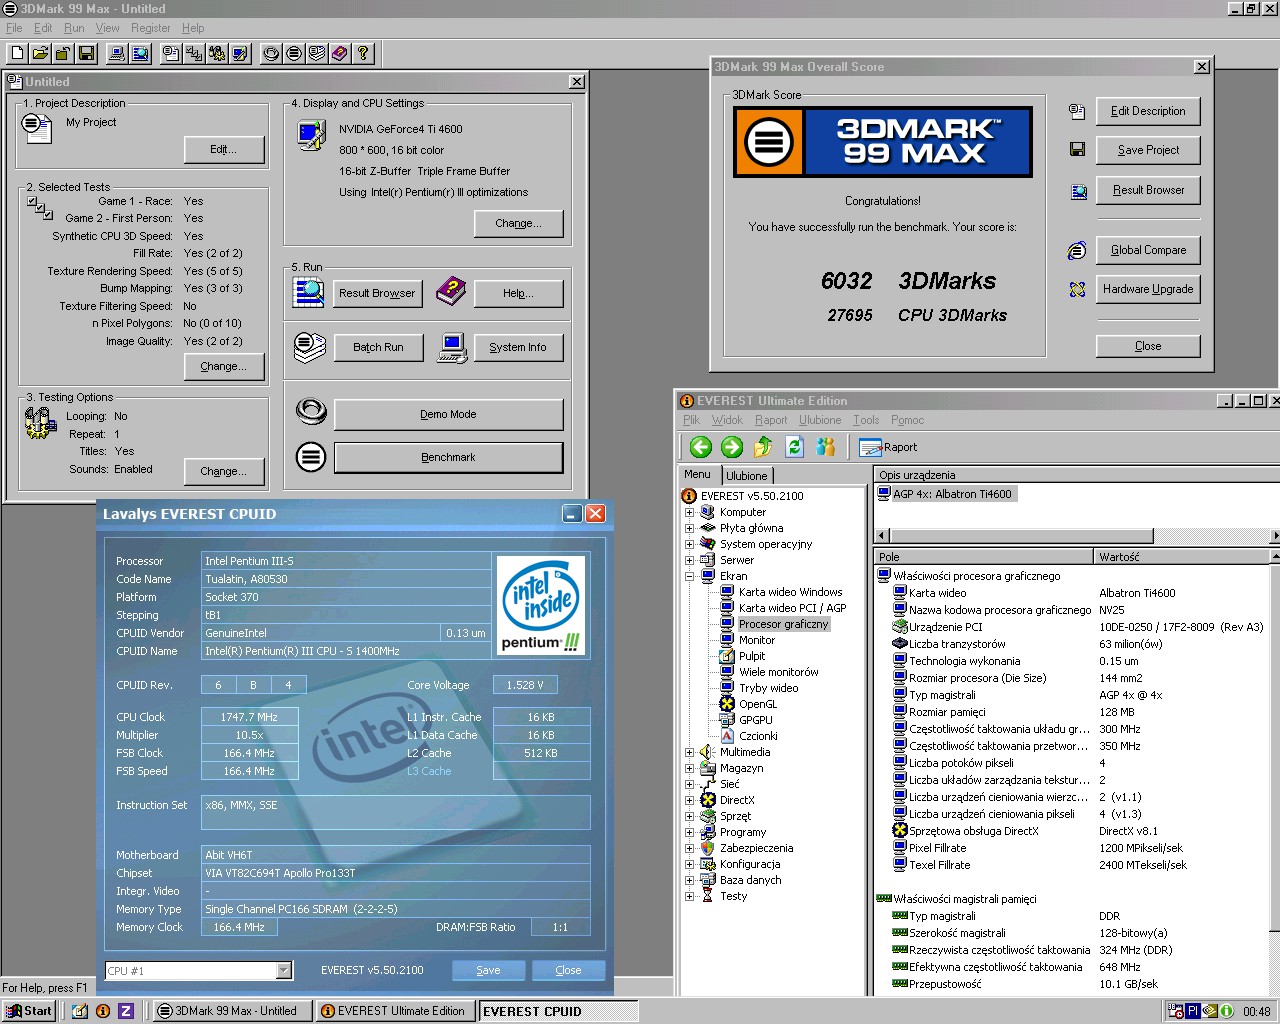The height and width of the screenshot is (1024, 1280).
Task: Click the System Info button in Run section
Action: [518, 347]
